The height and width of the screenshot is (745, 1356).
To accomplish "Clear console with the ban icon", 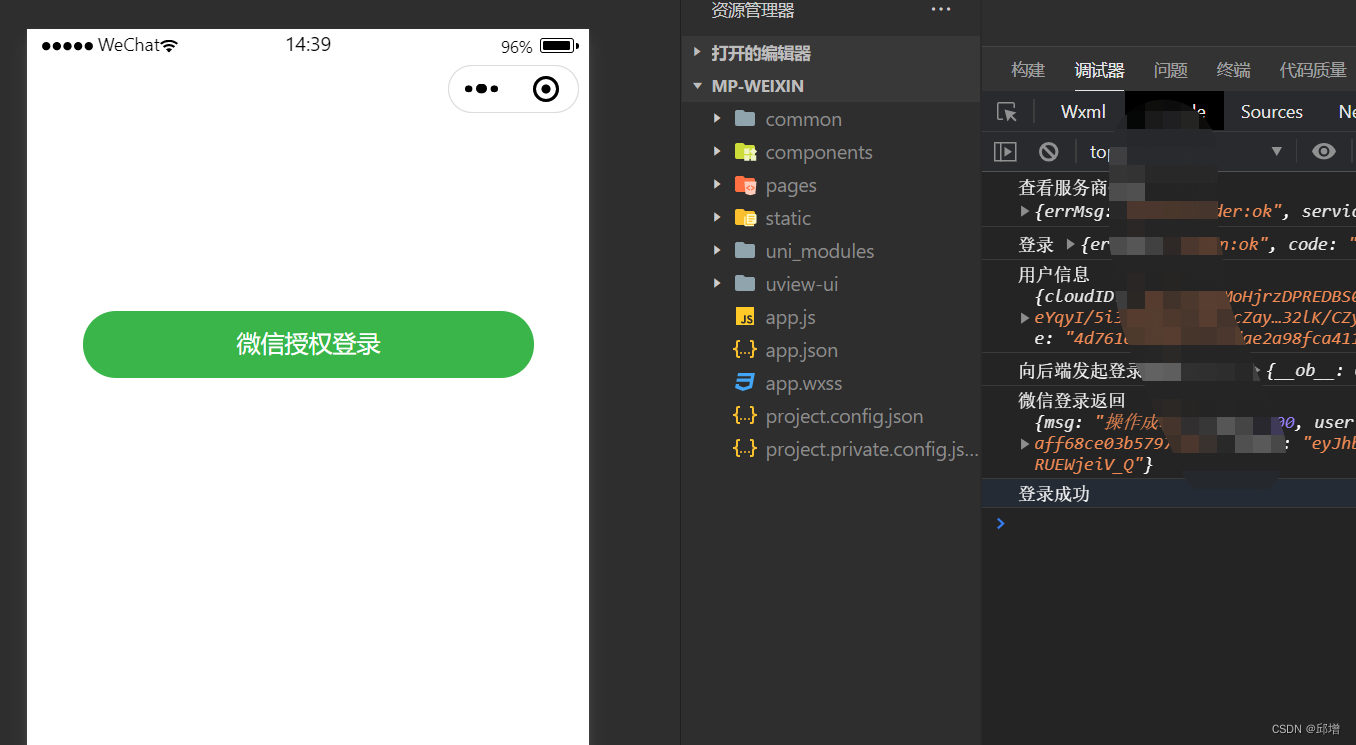I will (1048, 152).
